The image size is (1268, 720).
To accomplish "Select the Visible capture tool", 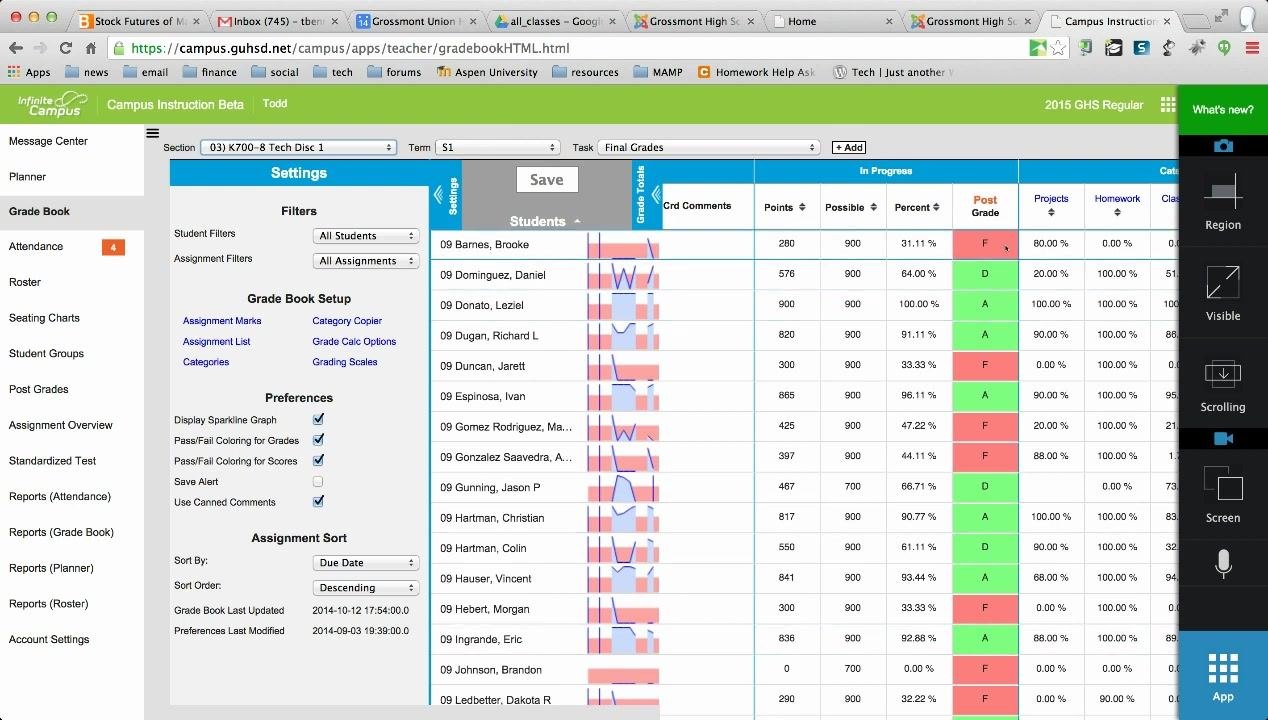I will coord(1223,292).
